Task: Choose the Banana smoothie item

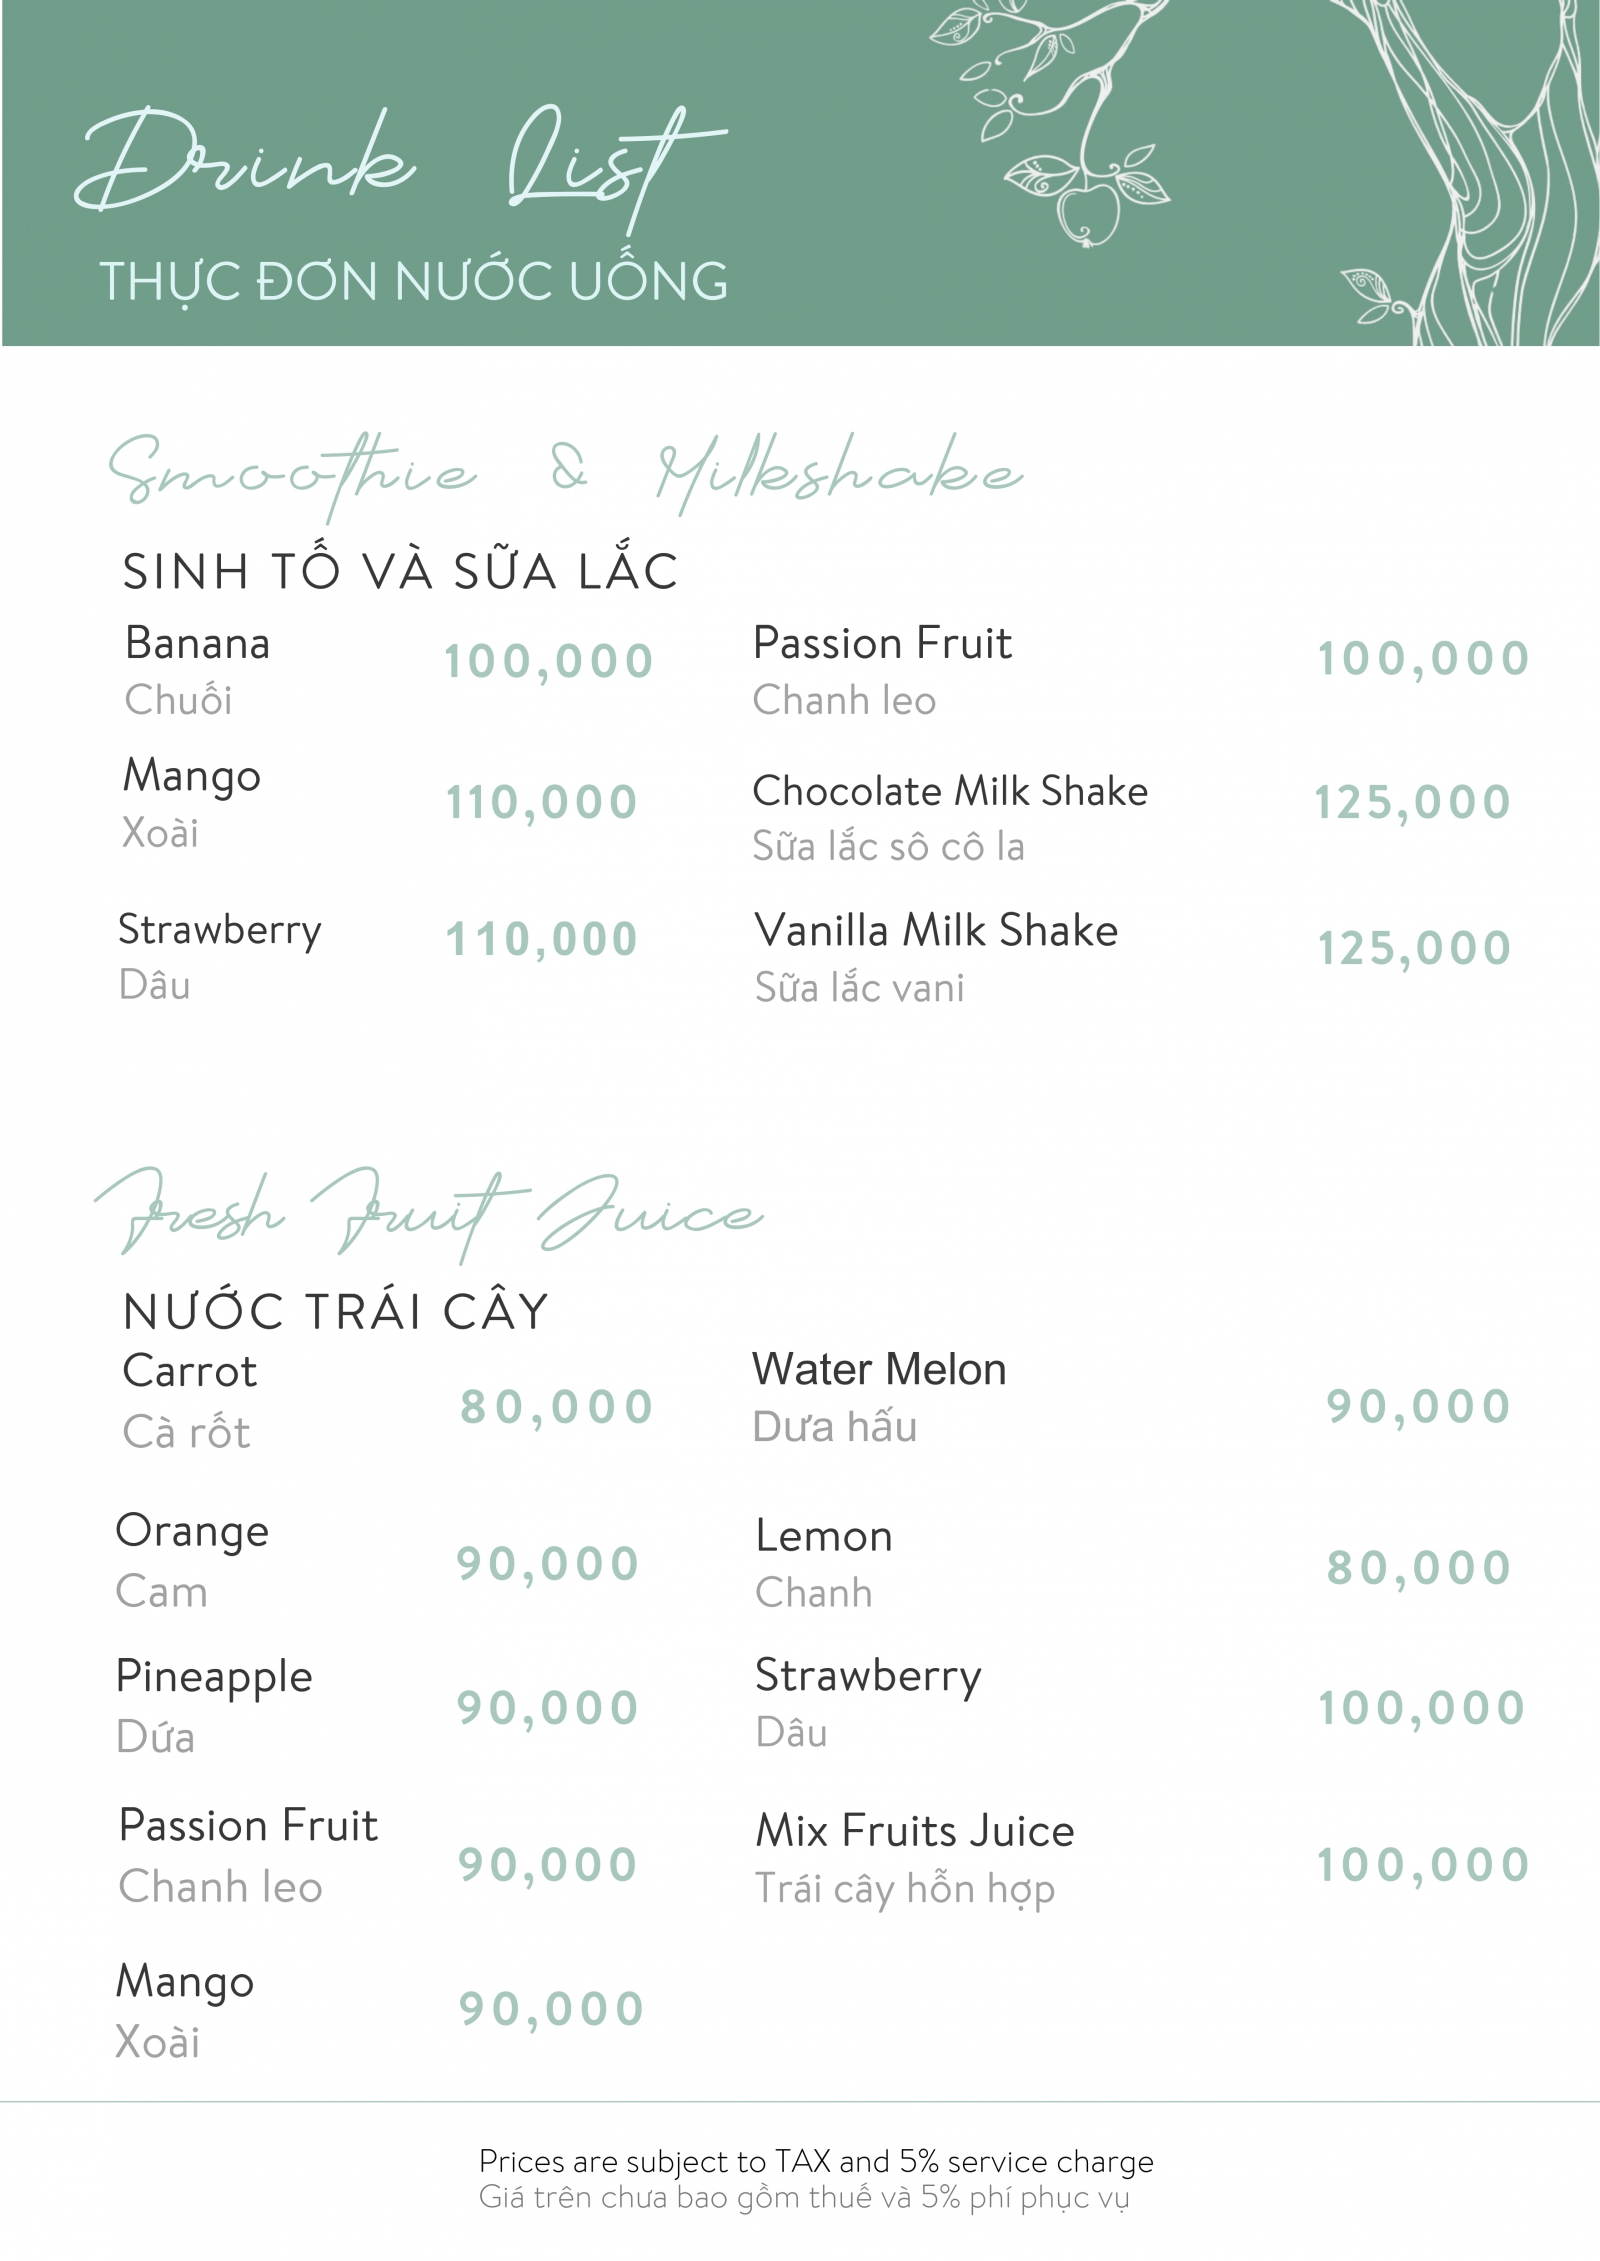Action: click(x=197, y=644)
